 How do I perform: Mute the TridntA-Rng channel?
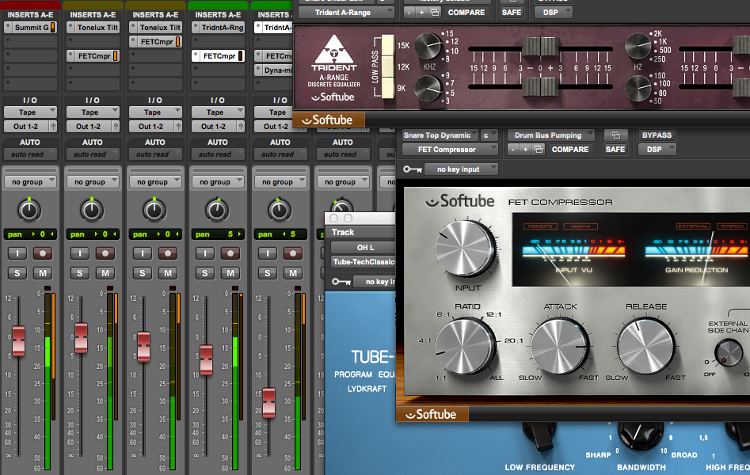click(231, 273)
